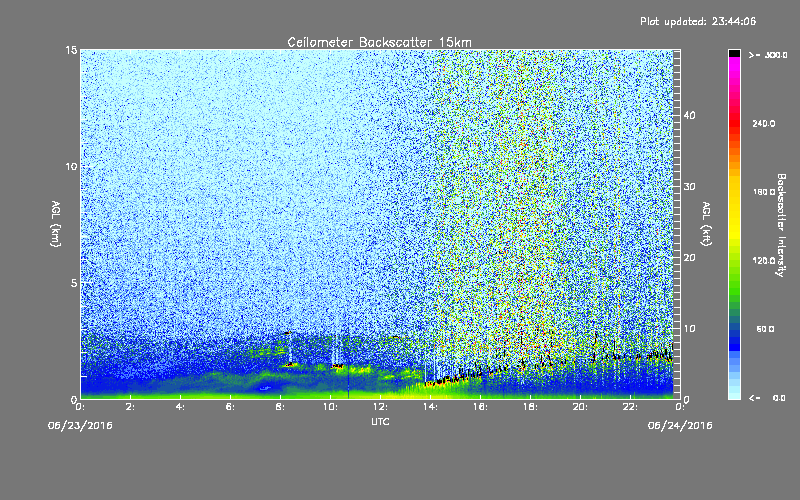
Task: Click the '6:' hour tick label
Action: click(230, 407)
